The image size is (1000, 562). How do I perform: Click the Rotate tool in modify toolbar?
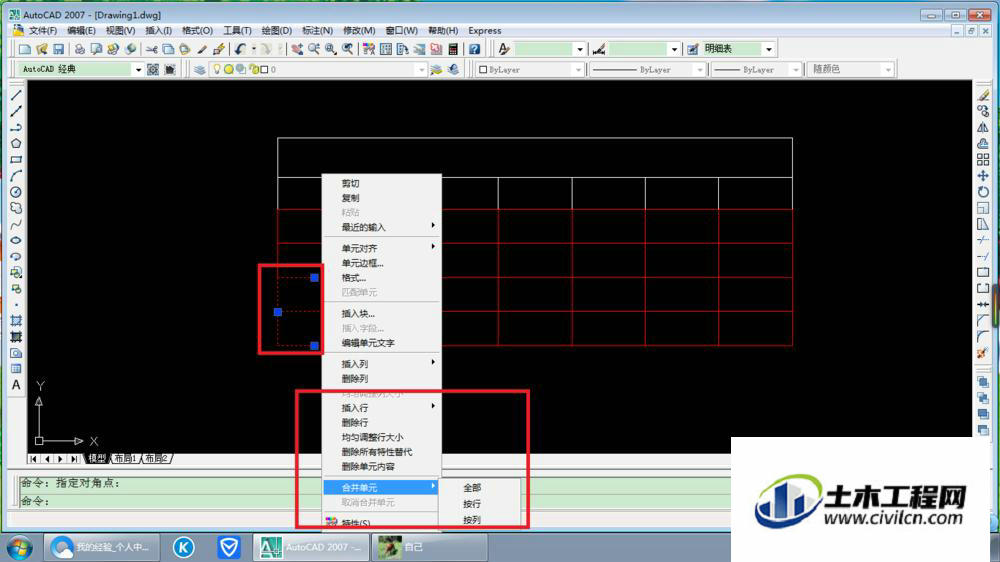[983, 192]
